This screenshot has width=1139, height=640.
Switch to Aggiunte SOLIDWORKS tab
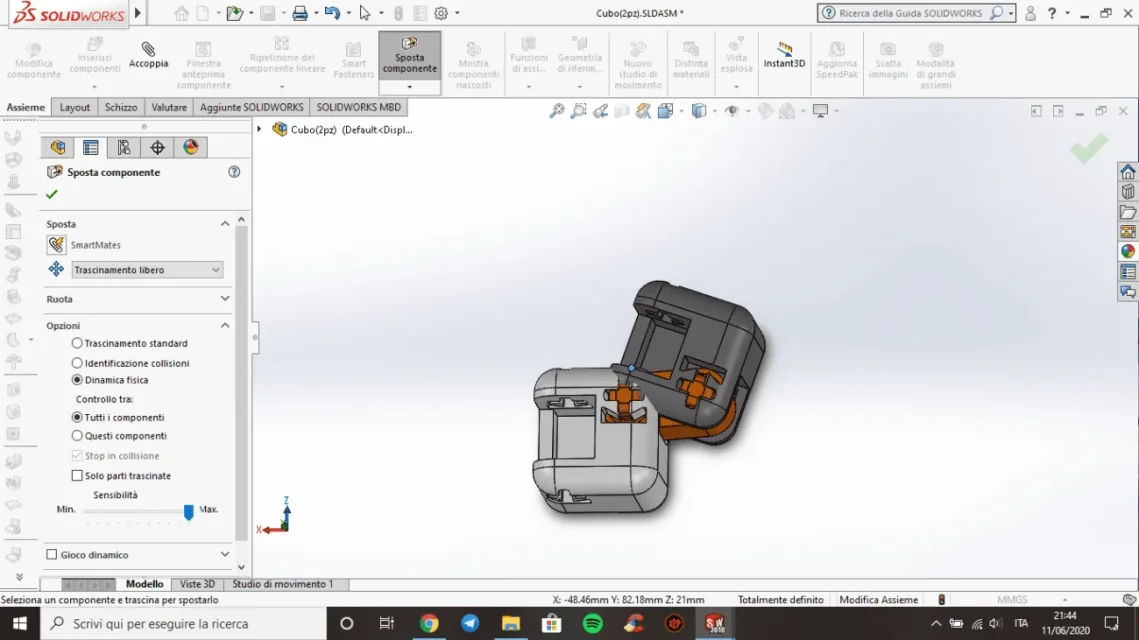click(x=251, y=107)
